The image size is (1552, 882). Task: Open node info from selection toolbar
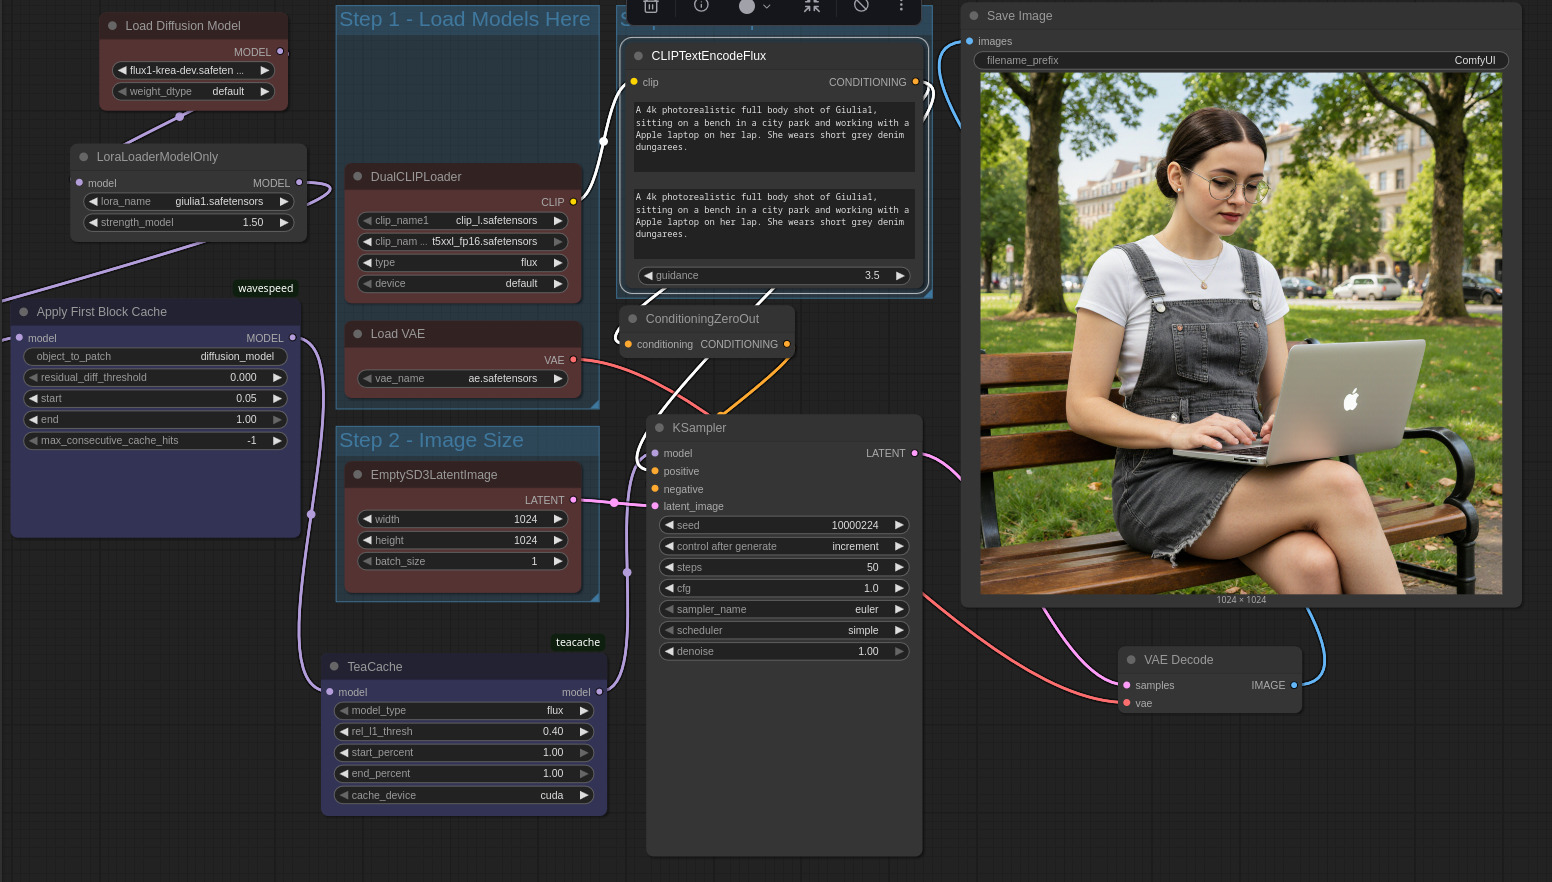point(701,6)
